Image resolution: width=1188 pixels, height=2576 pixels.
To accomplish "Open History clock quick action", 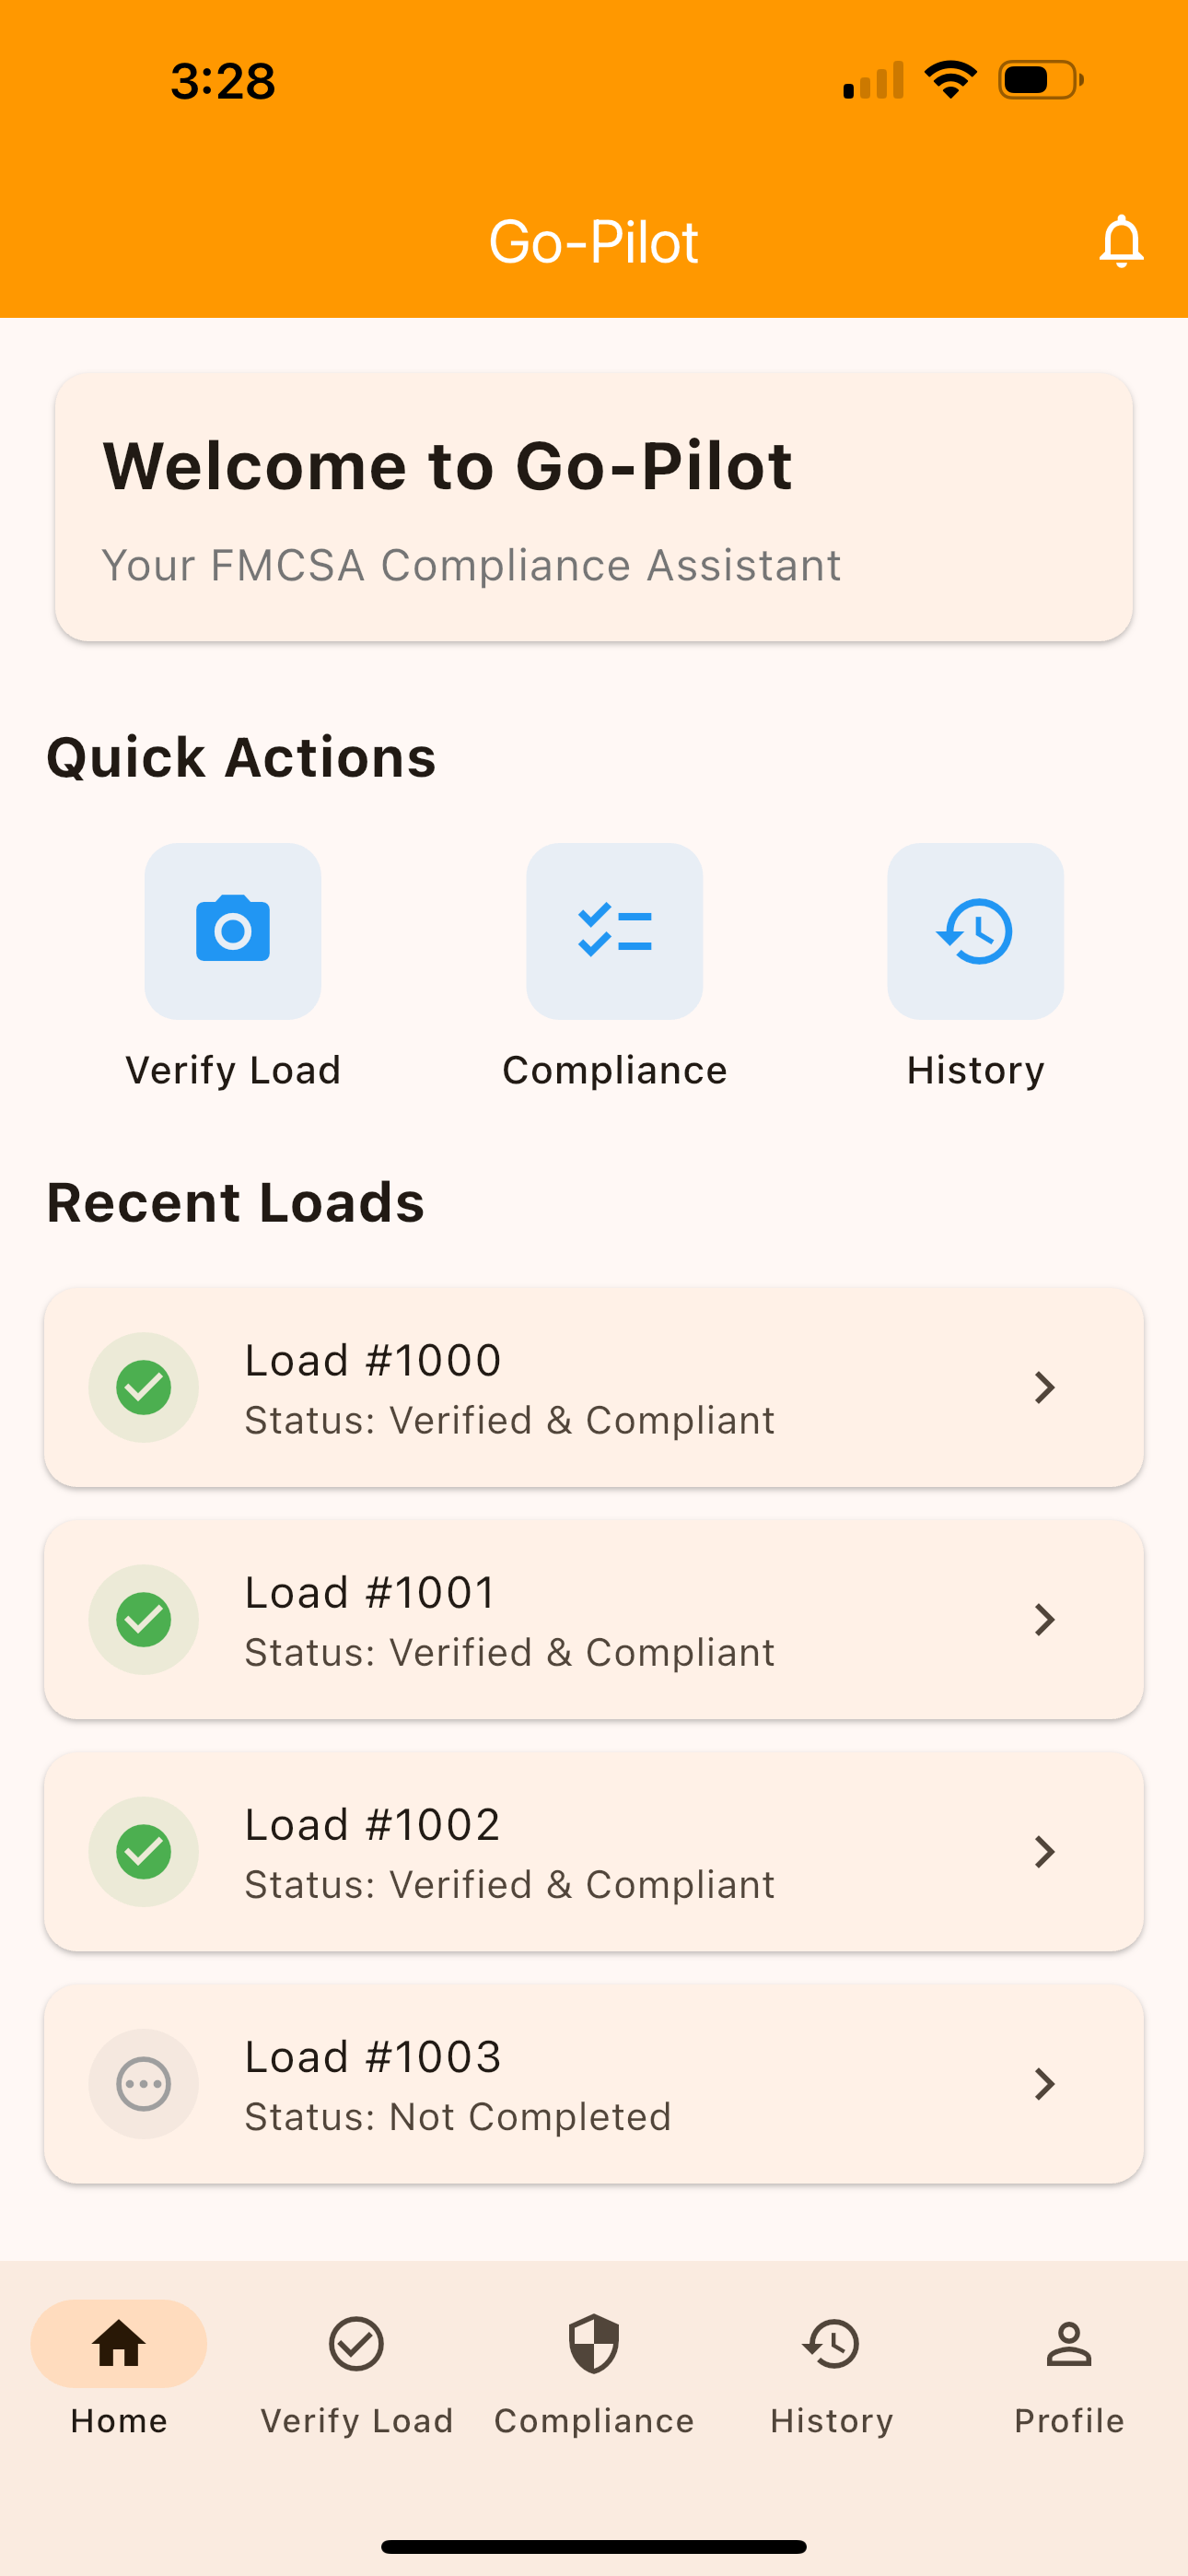I will [x=975, y=931].
